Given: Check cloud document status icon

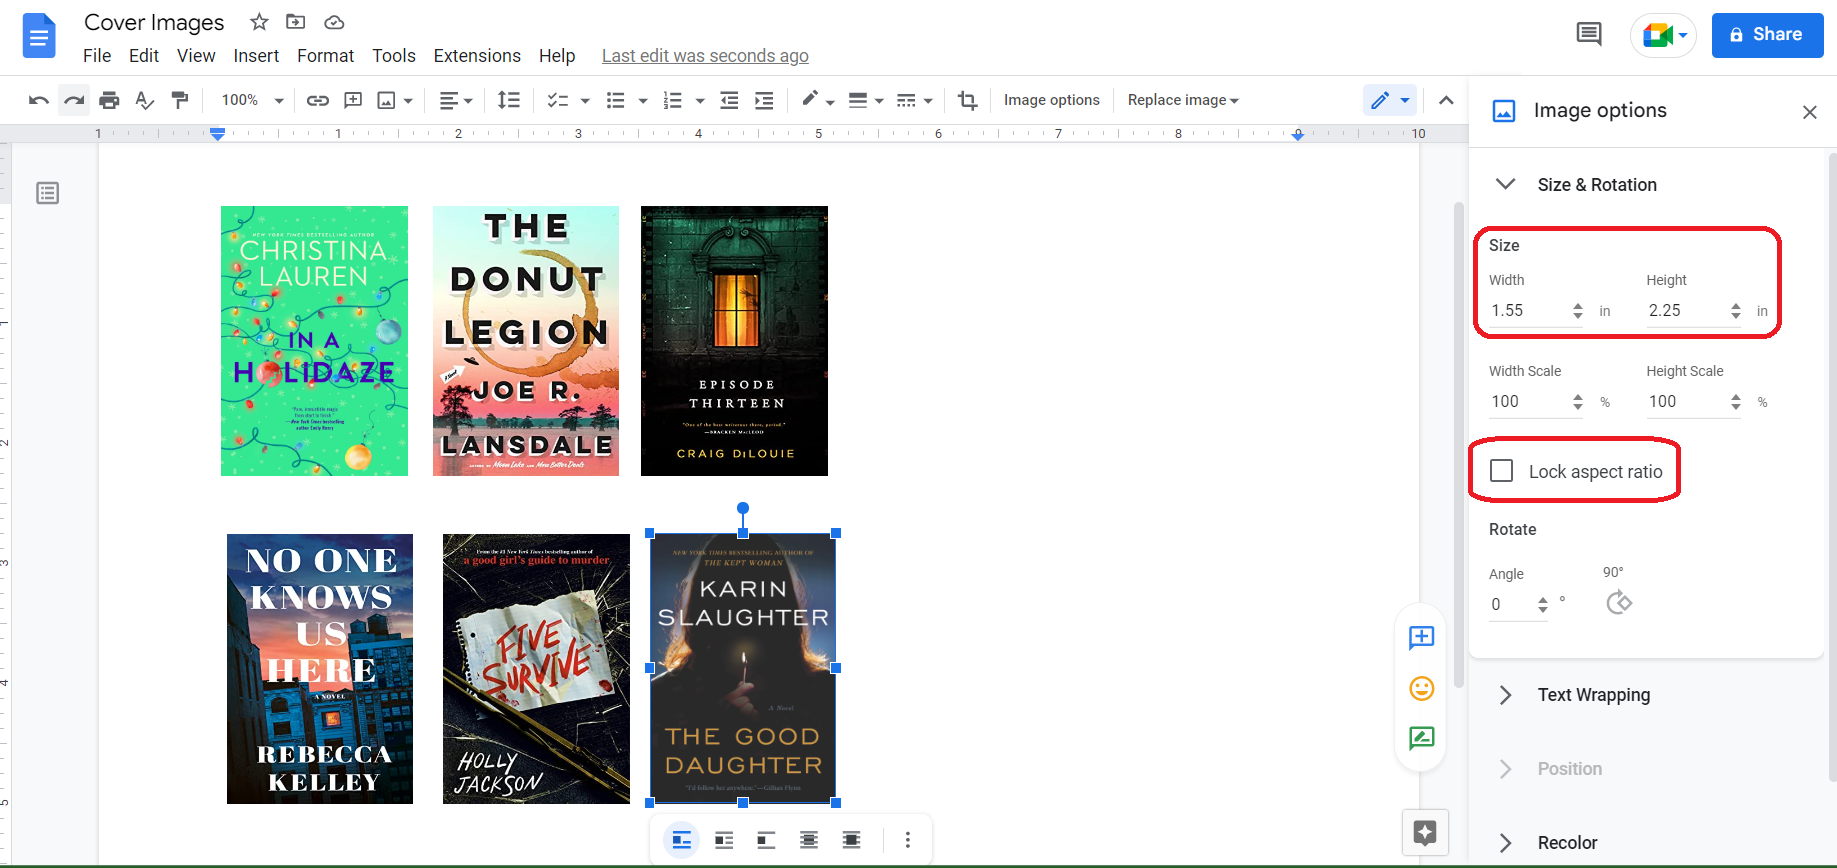Looking at the screenshot, I should 335,22.
